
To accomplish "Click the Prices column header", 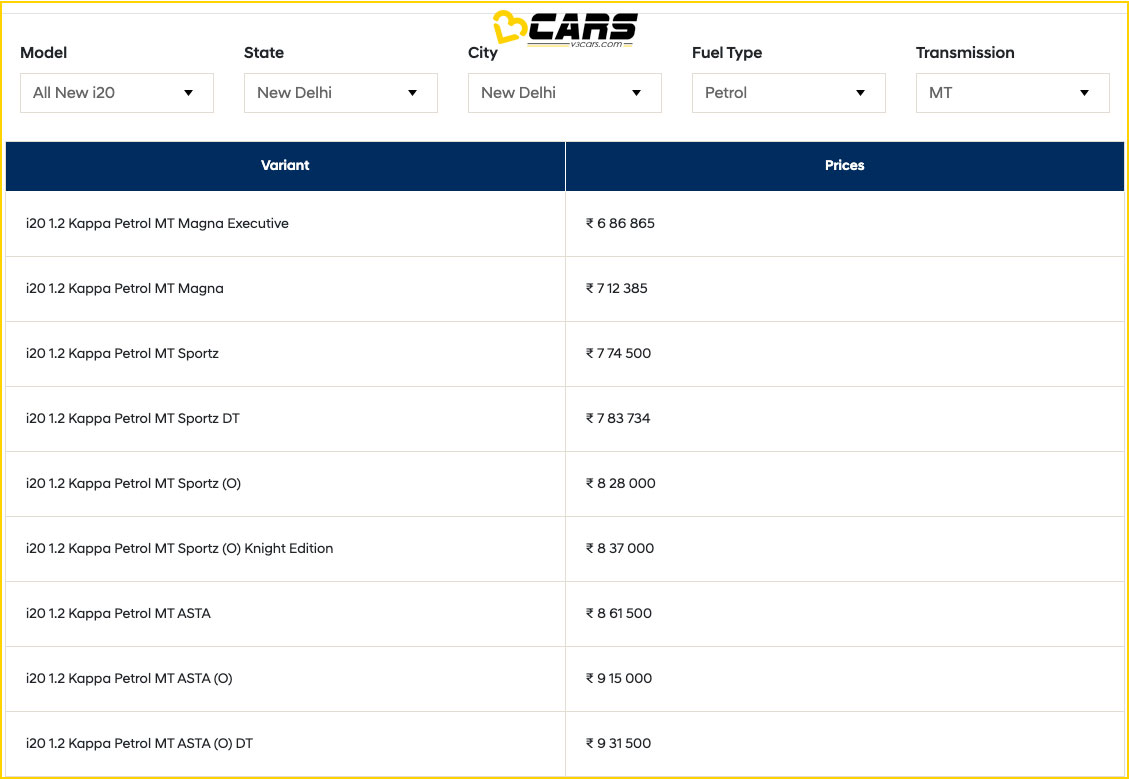I will (x=845, y=165).
